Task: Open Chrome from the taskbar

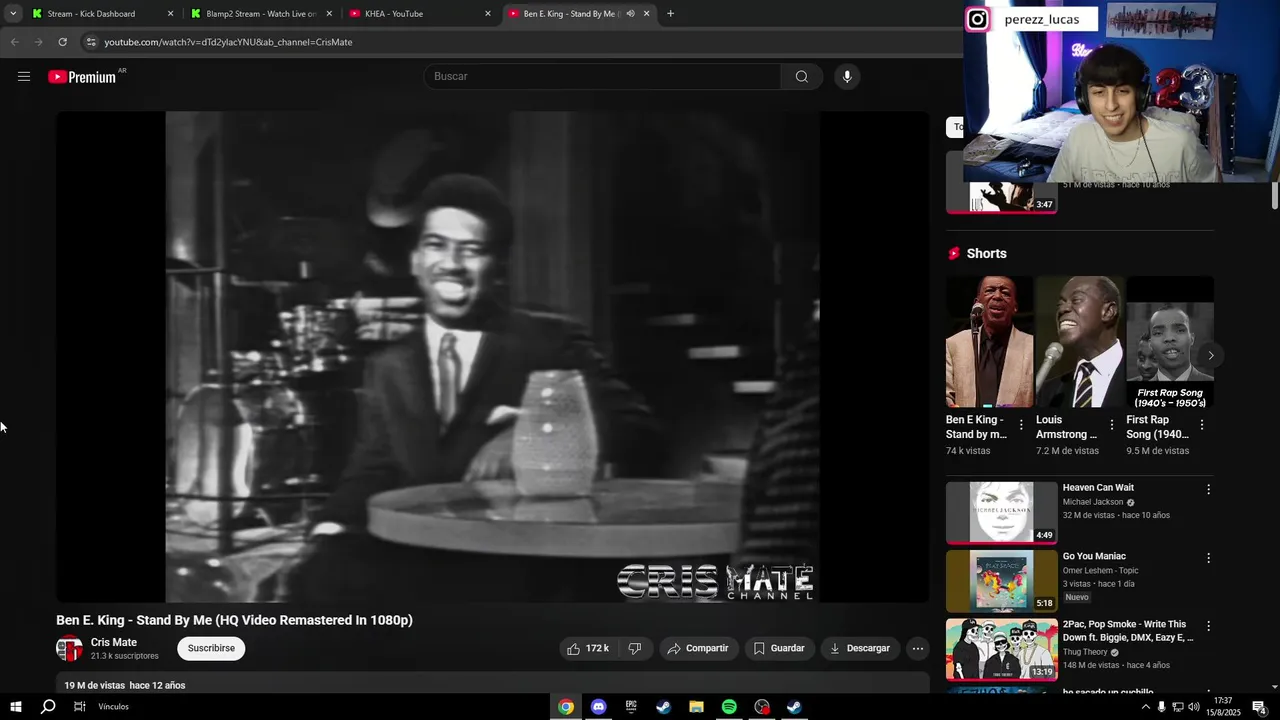Action: [566, 707]
